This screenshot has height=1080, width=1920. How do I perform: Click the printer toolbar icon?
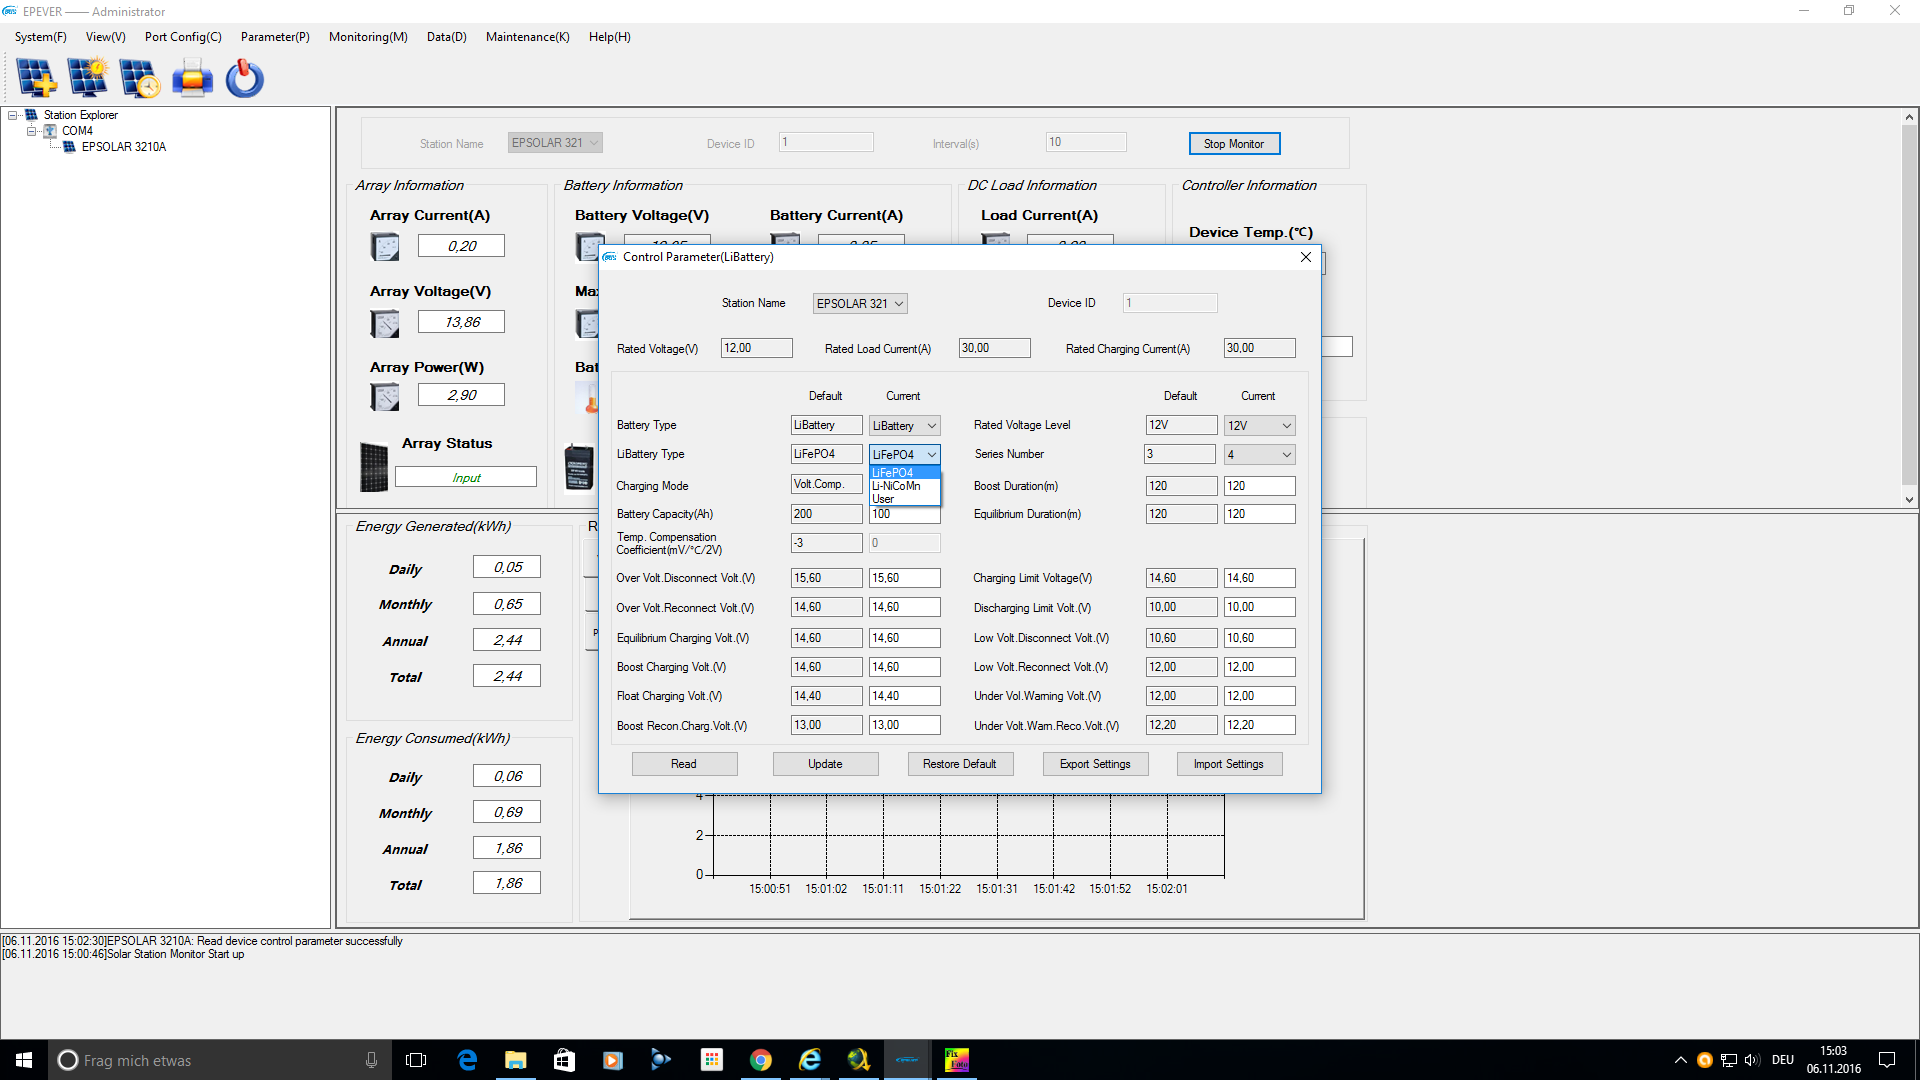pos(192,78)
